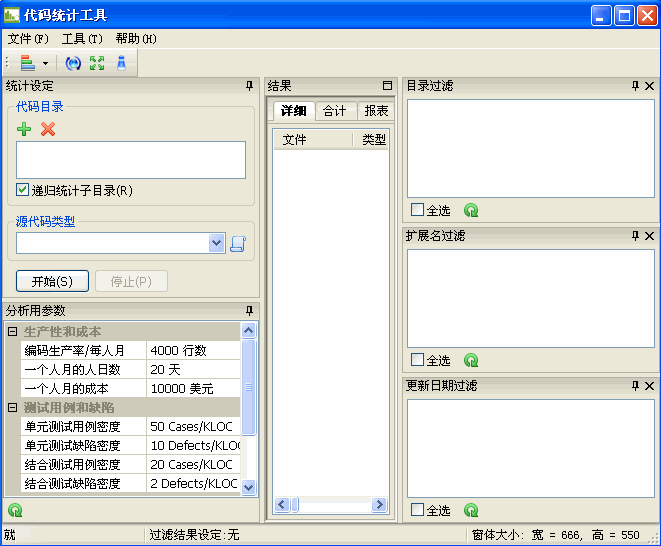Click the results list horizontal scrollbar right arrow

point(379,506)
